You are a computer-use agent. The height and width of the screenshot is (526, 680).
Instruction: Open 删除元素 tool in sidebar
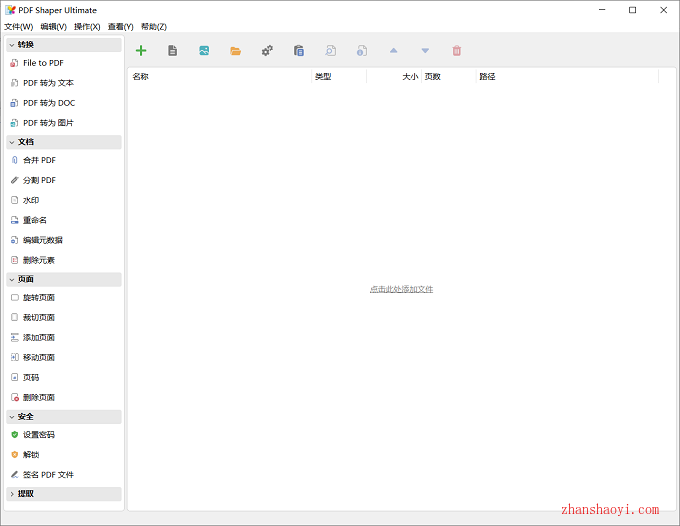coord(64,260)
